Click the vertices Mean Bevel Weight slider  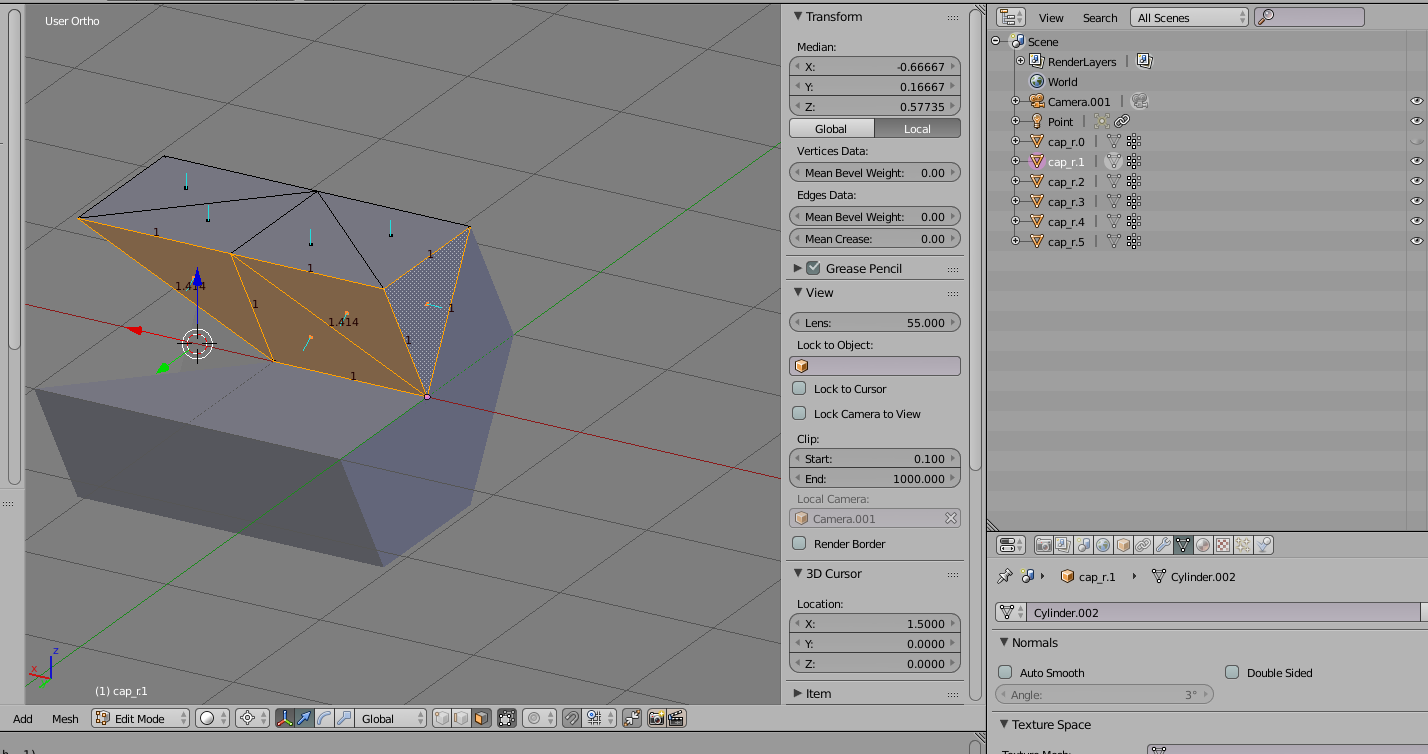875,172
